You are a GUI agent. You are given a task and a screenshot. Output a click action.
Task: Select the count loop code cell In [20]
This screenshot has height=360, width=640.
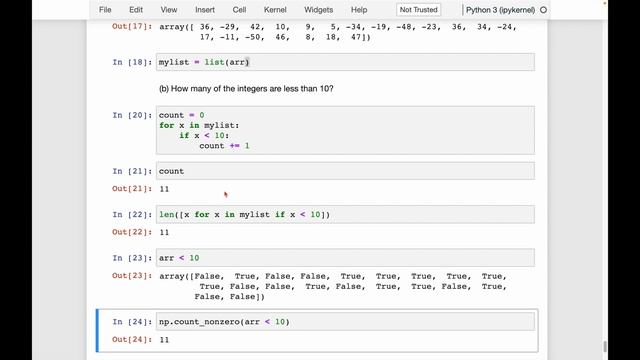(345, 130)
